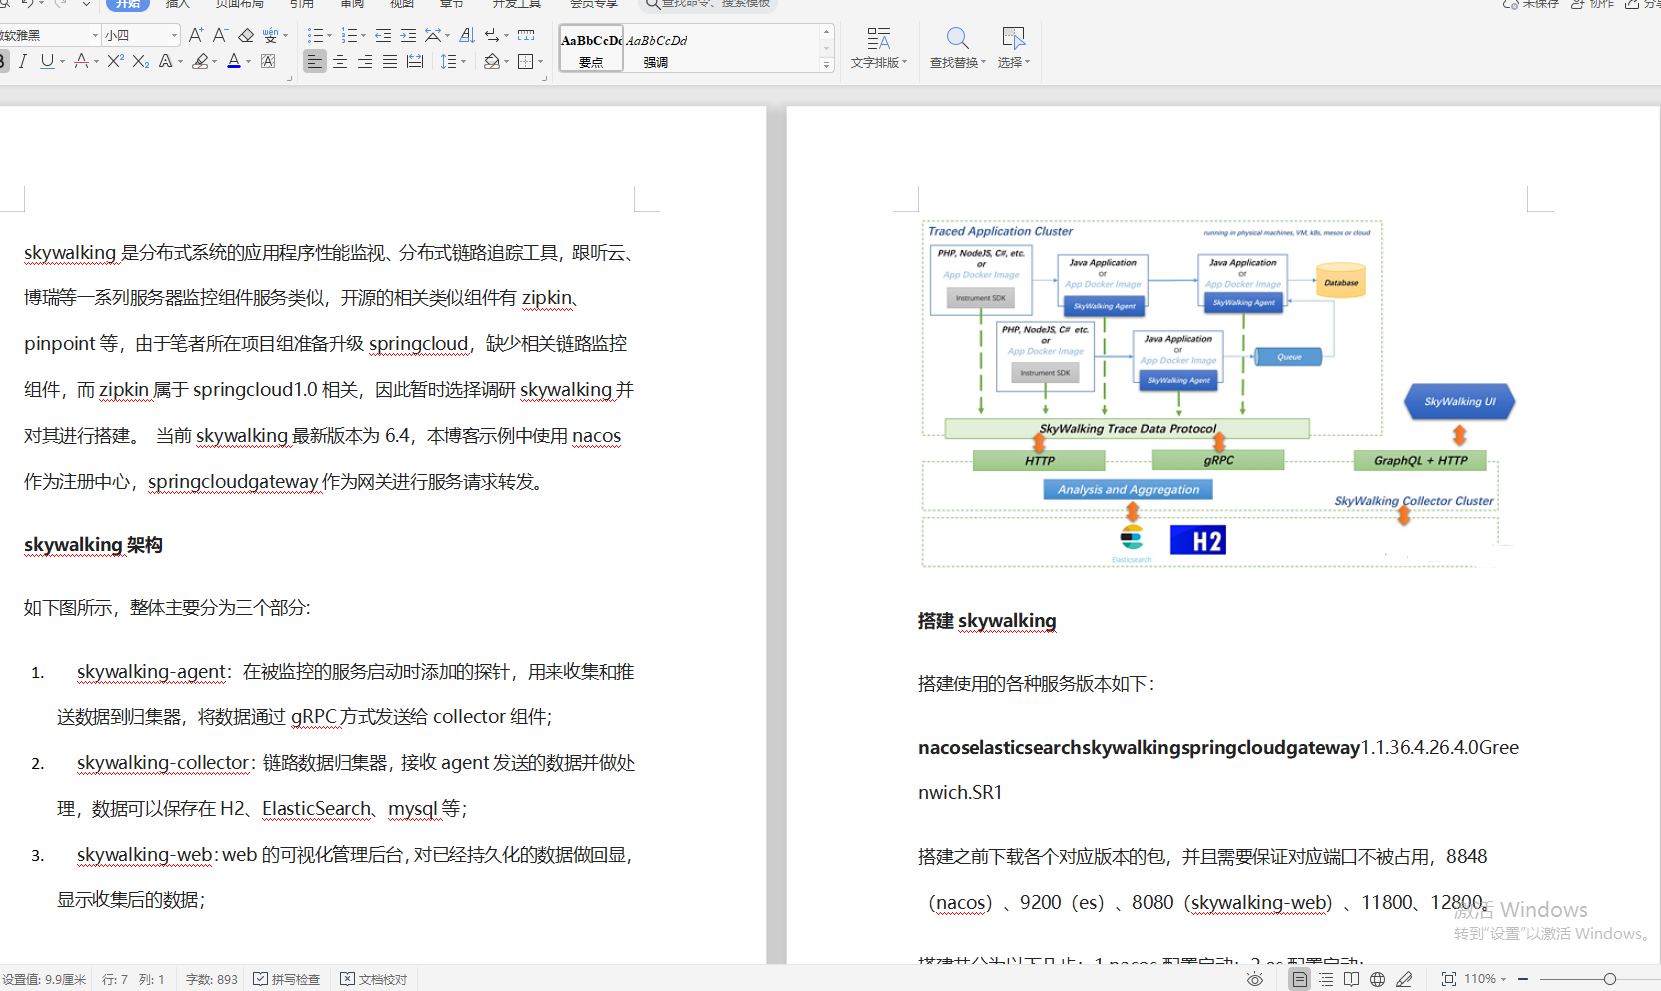Increase the paragraph indent
This screenshot has height=991, width=1661.
coord(408,35)
